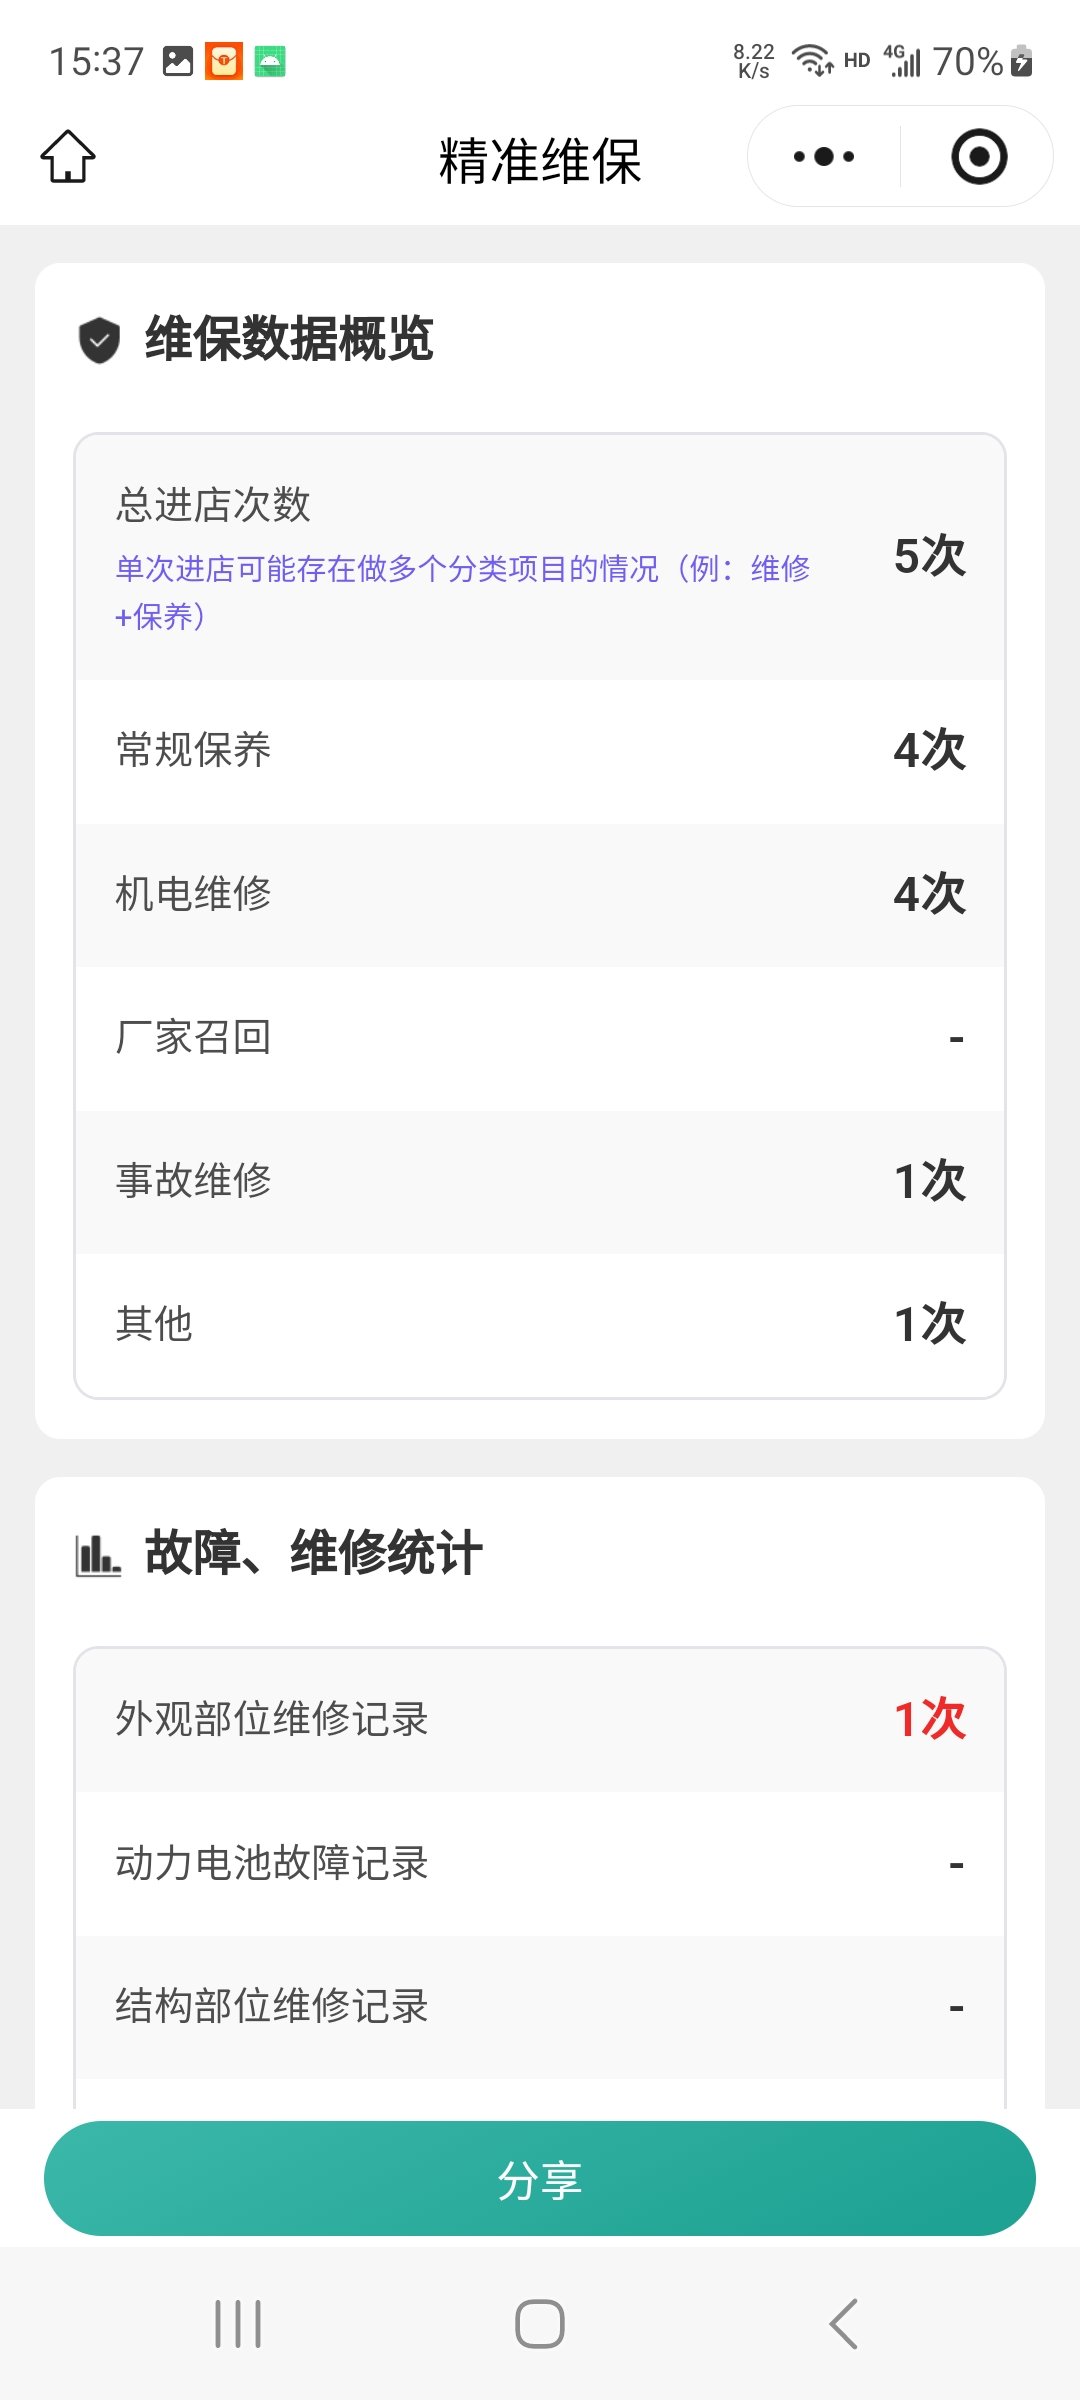Tap the shield icon beside 维保数据概览
The height and width of the screenshot is (2400, 1080).
point(99,340)
